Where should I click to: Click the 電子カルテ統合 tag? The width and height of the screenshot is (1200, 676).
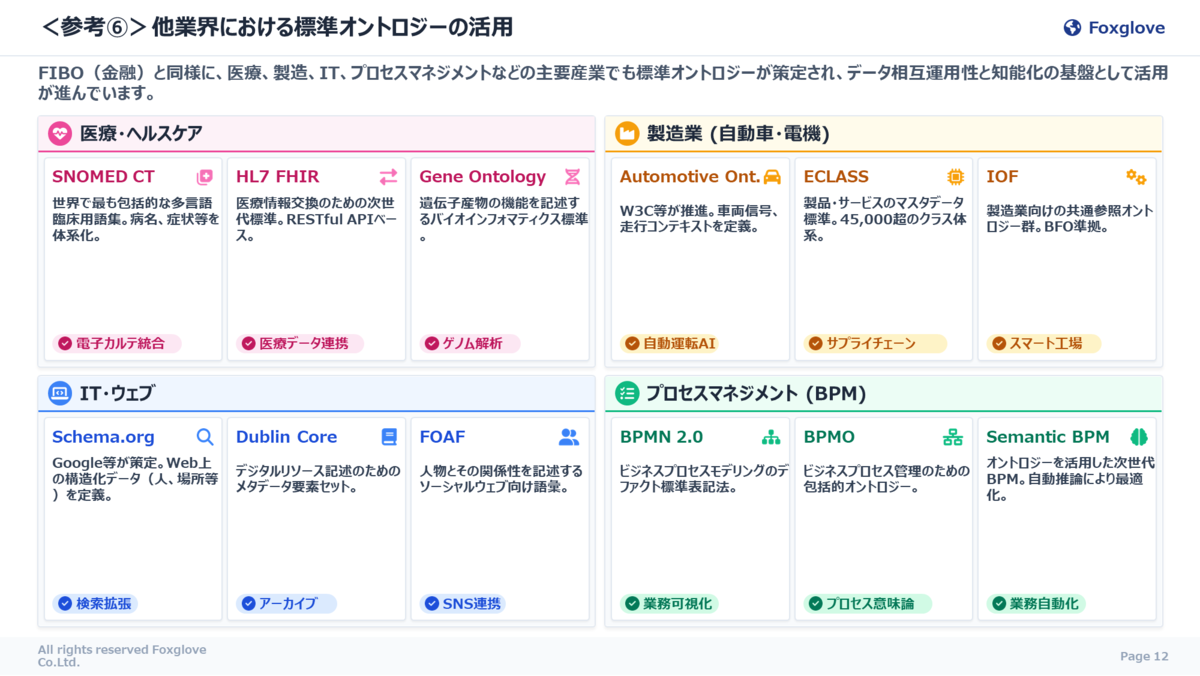(117, 343)
